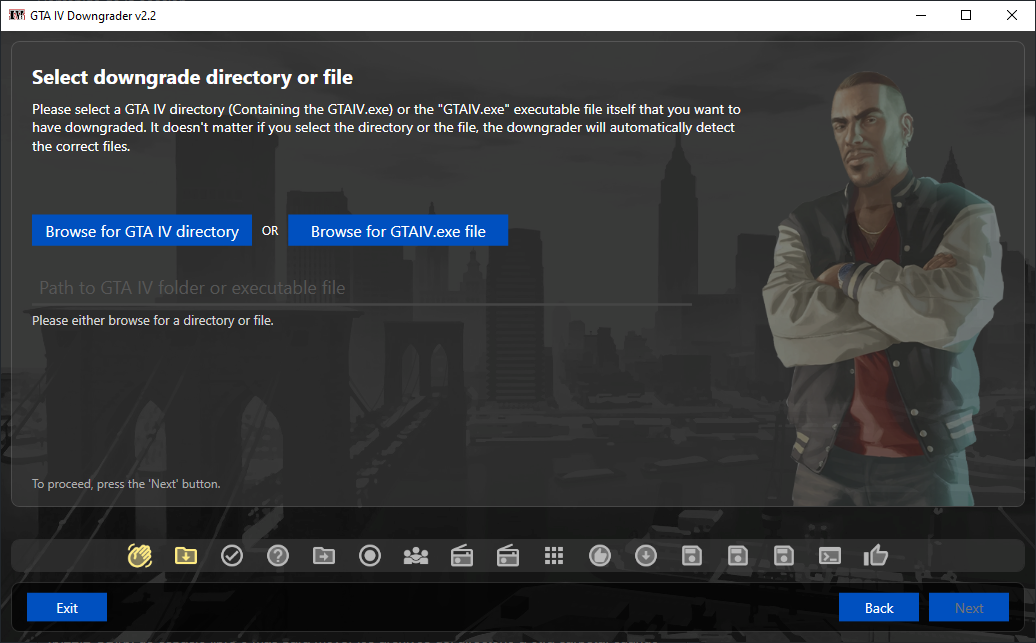
Task: Click the 'Select downgrade directory or file' heading
Action: click(192, 77)
